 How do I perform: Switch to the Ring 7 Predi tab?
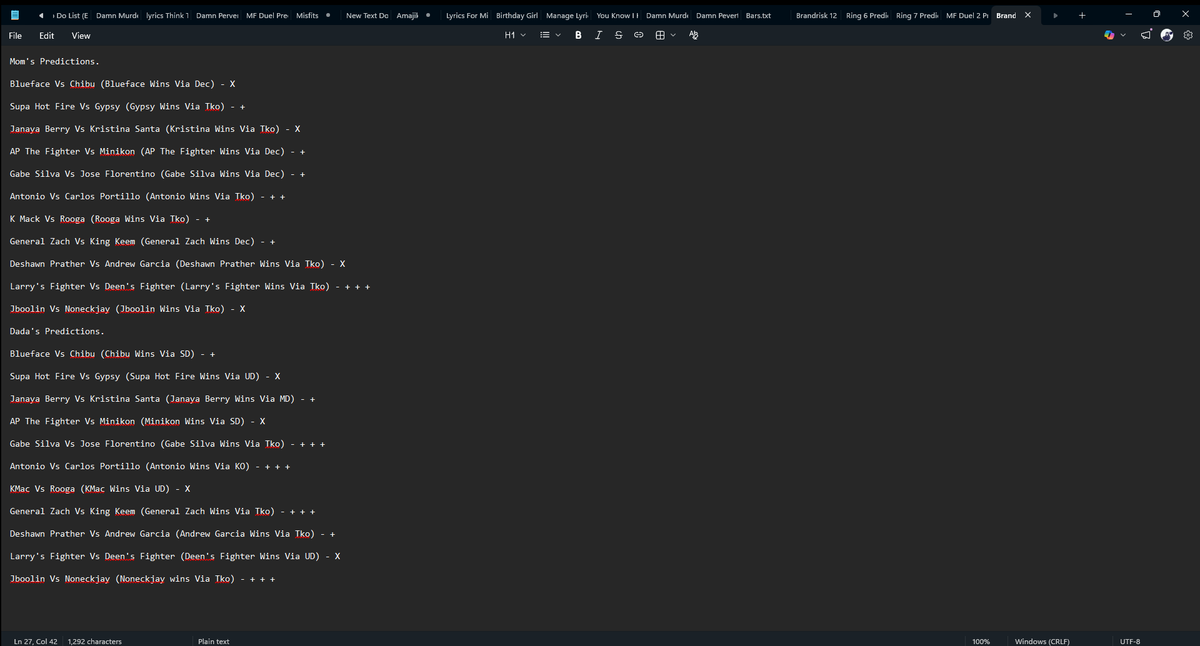coord(917,16)
